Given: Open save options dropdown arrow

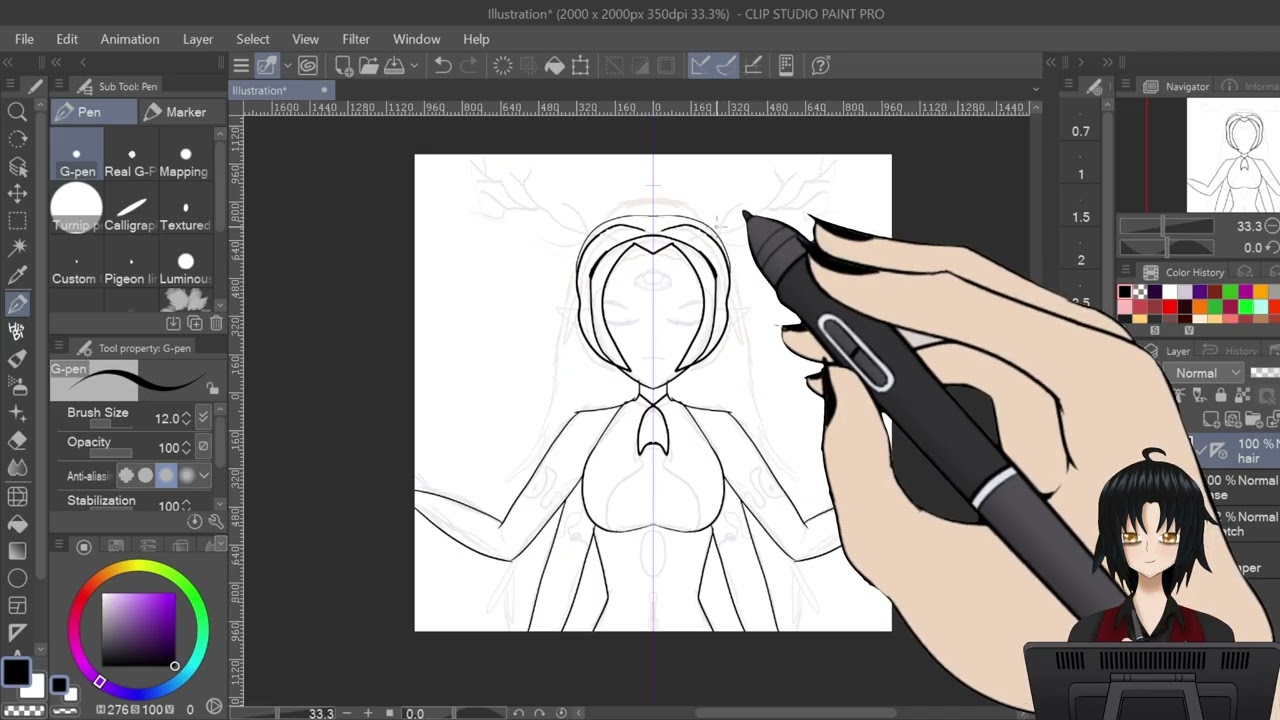Looking at the screenshot, I should pyautogui.click(x=413, y=66).
